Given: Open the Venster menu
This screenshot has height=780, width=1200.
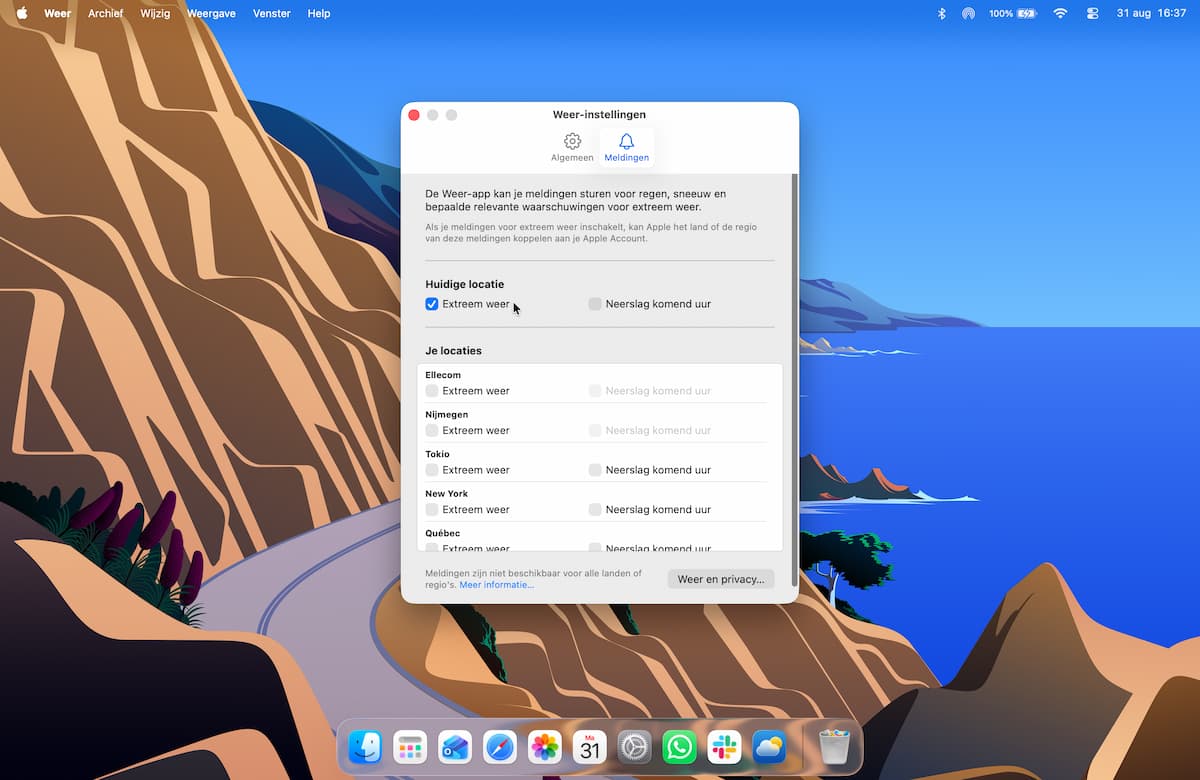Looking at the screenshot, I should 272,13.
